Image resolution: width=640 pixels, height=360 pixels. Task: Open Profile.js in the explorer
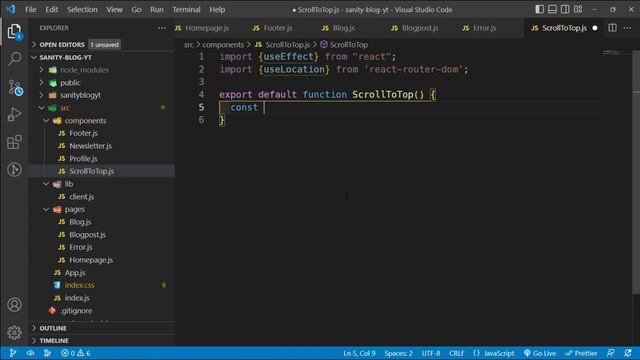[x=102, y=158]
